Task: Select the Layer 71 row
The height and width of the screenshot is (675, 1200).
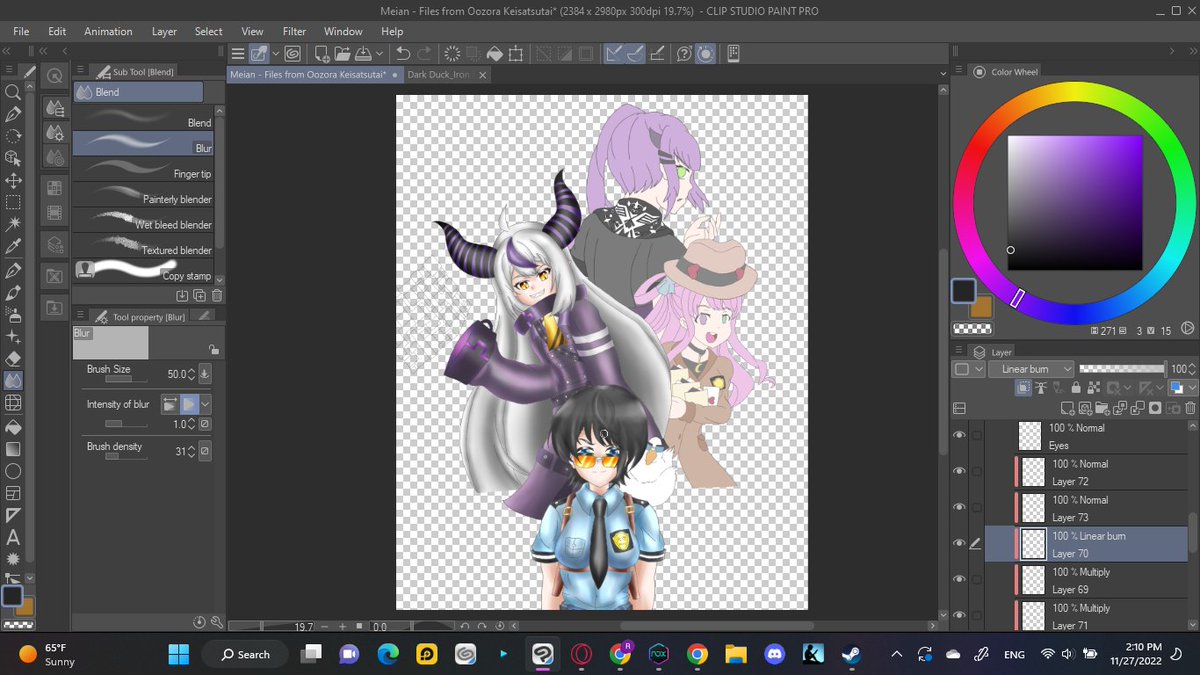Action: 1087,615
